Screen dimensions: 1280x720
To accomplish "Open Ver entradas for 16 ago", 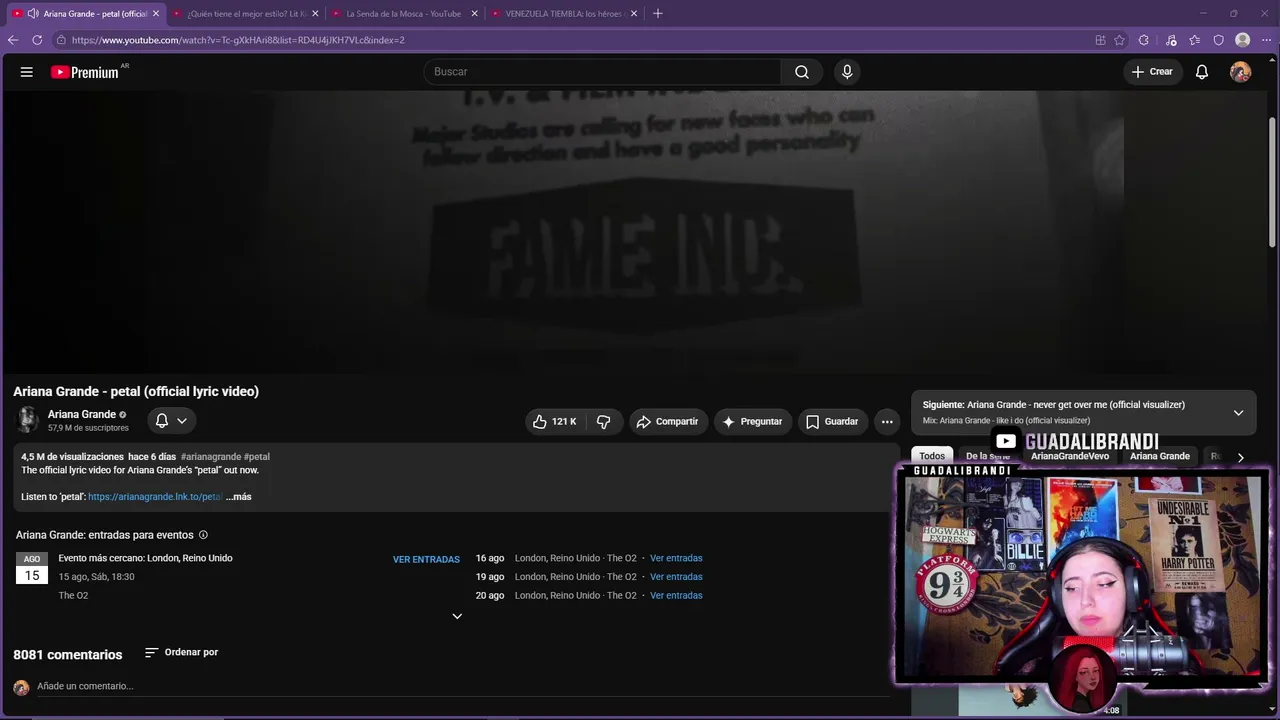I will click(676, 558).
